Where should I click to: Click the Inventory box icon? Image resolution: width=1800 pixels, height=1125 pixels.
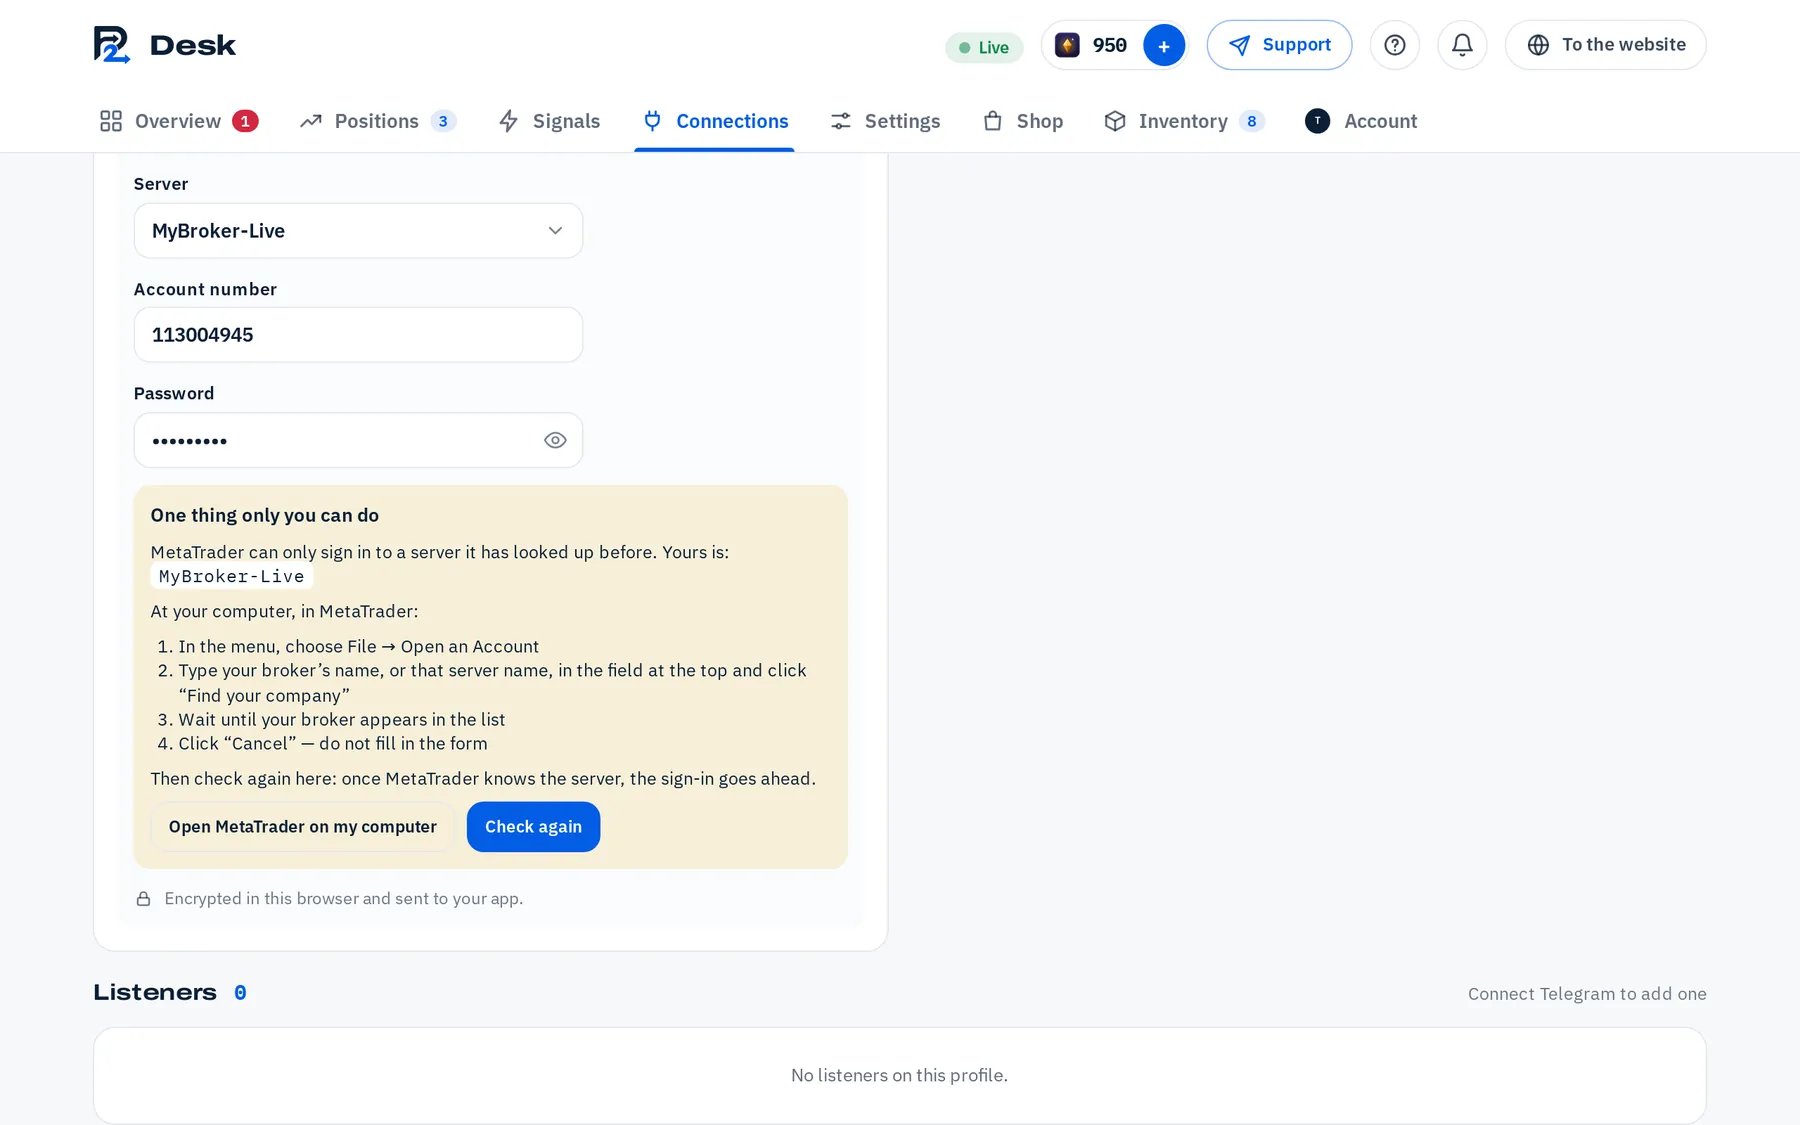[x=1115, y=121]
